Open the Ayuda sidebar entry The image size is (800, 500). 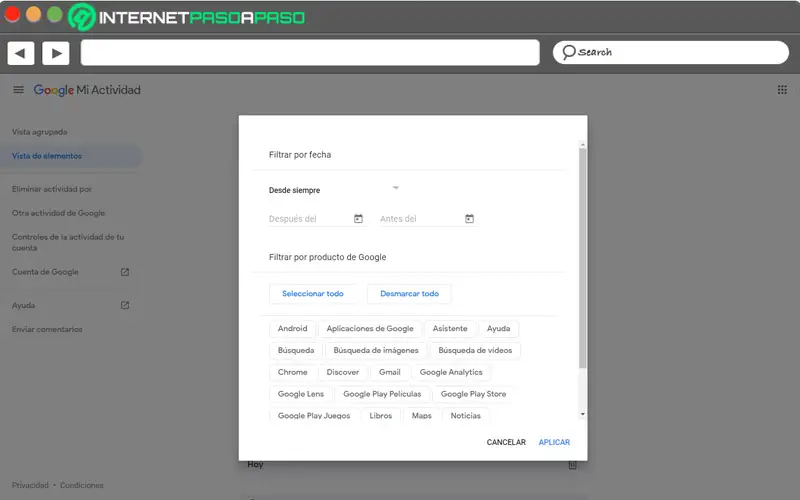click(x=23, y=306)
